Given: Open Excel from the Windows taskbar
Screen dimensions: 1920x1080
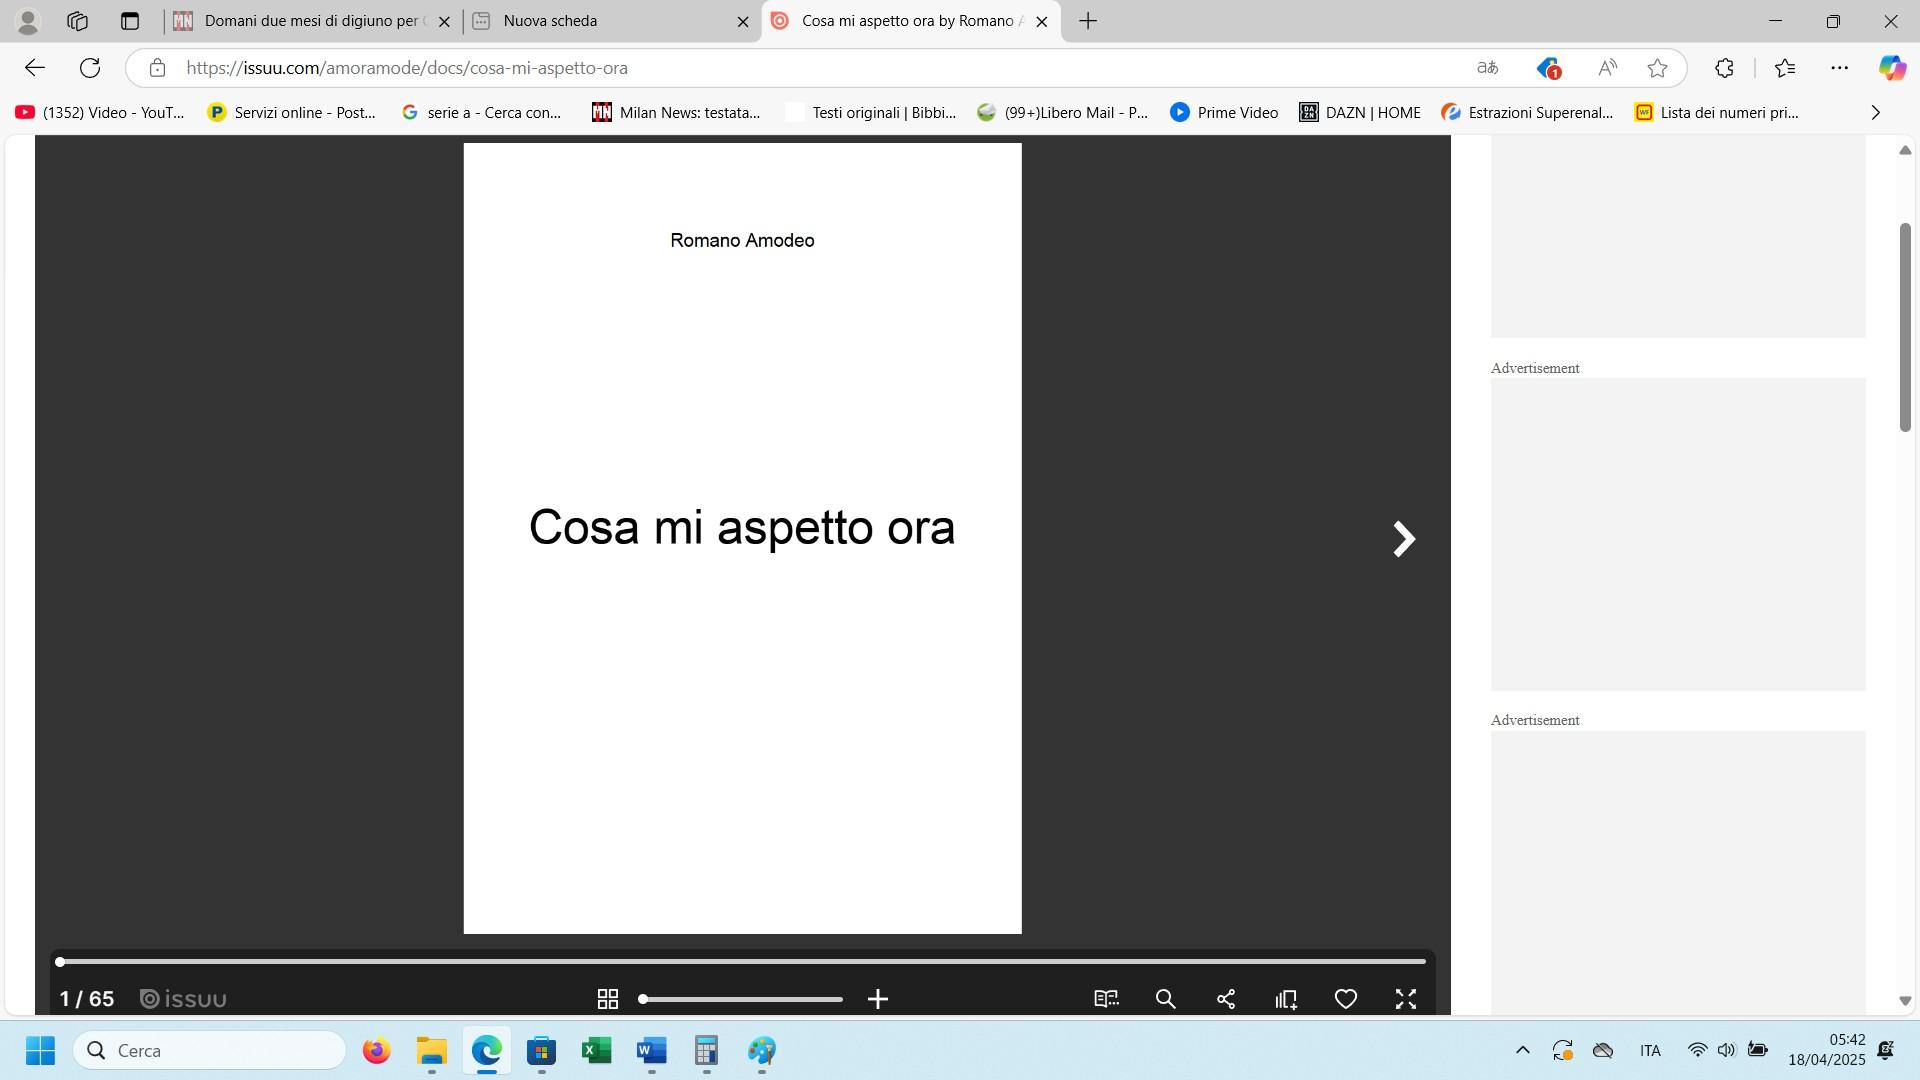Looking at the screenshot, I should click(597, 1051).
